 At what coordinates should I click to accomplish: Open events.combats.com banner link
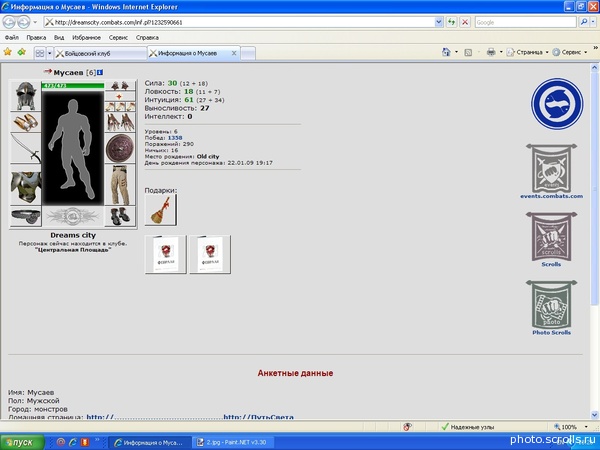point(551,171)
